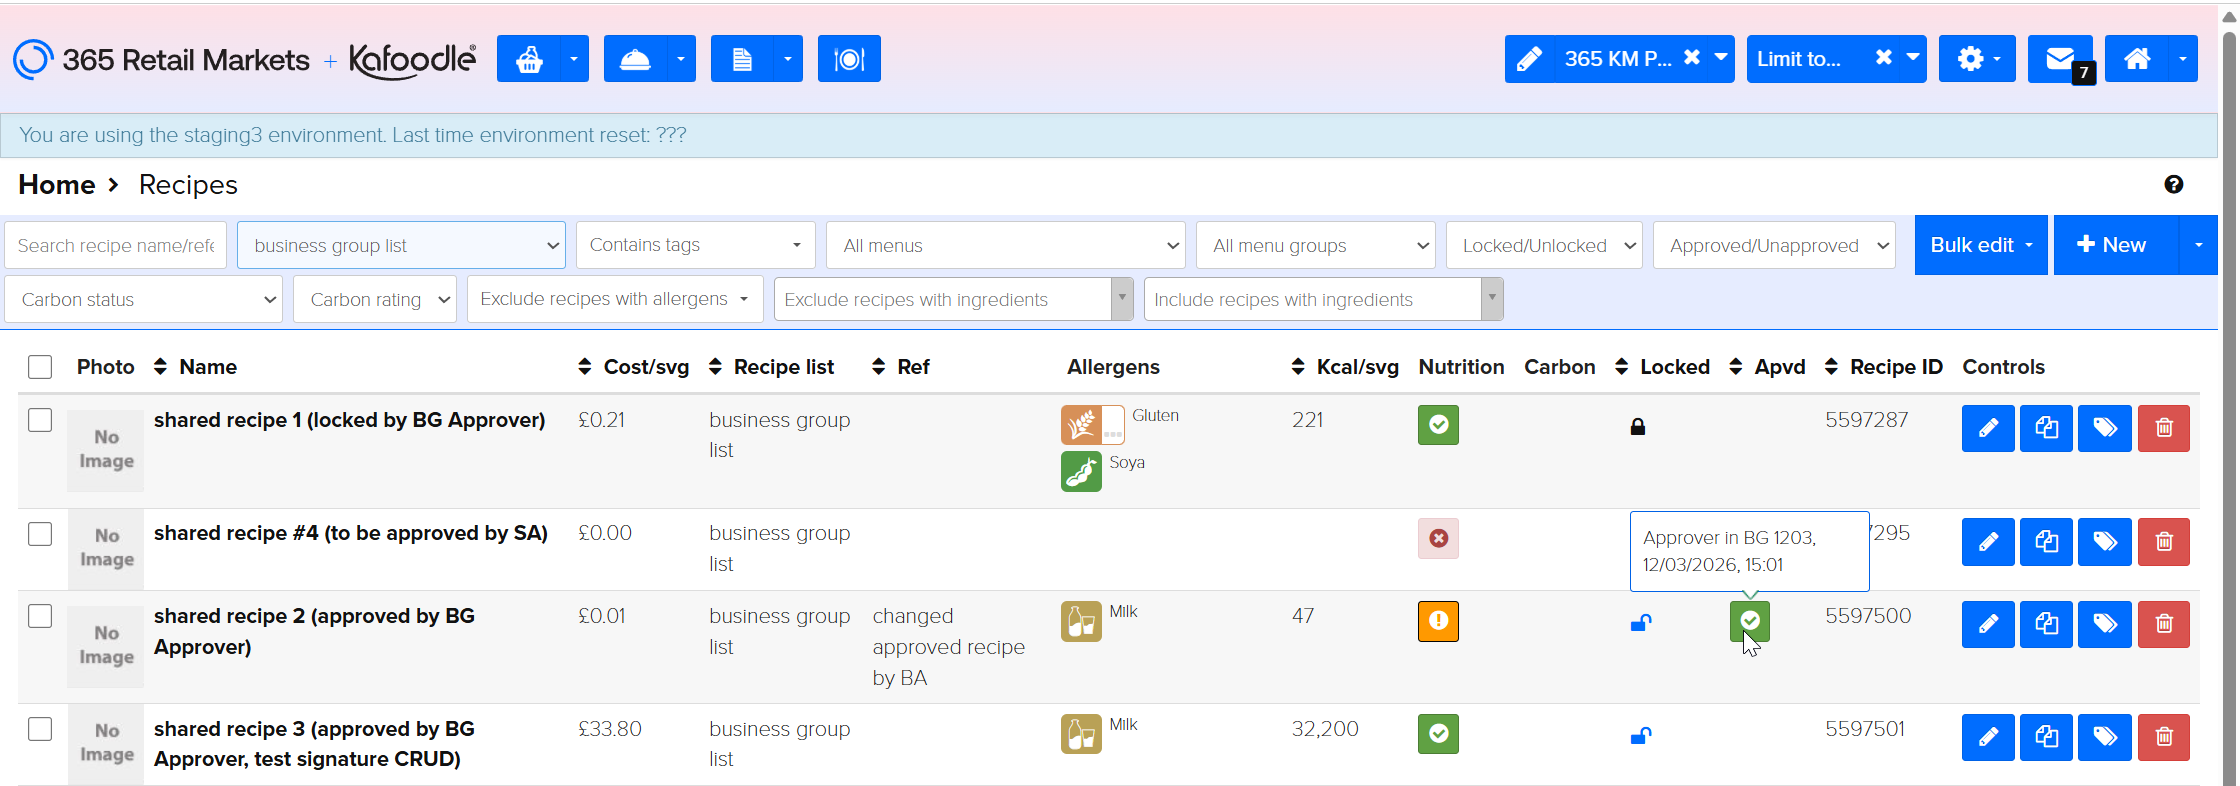This screenshot has width=2240, height=786.
Task: Select checkbox for shared recipe 2
Action: 40,616
